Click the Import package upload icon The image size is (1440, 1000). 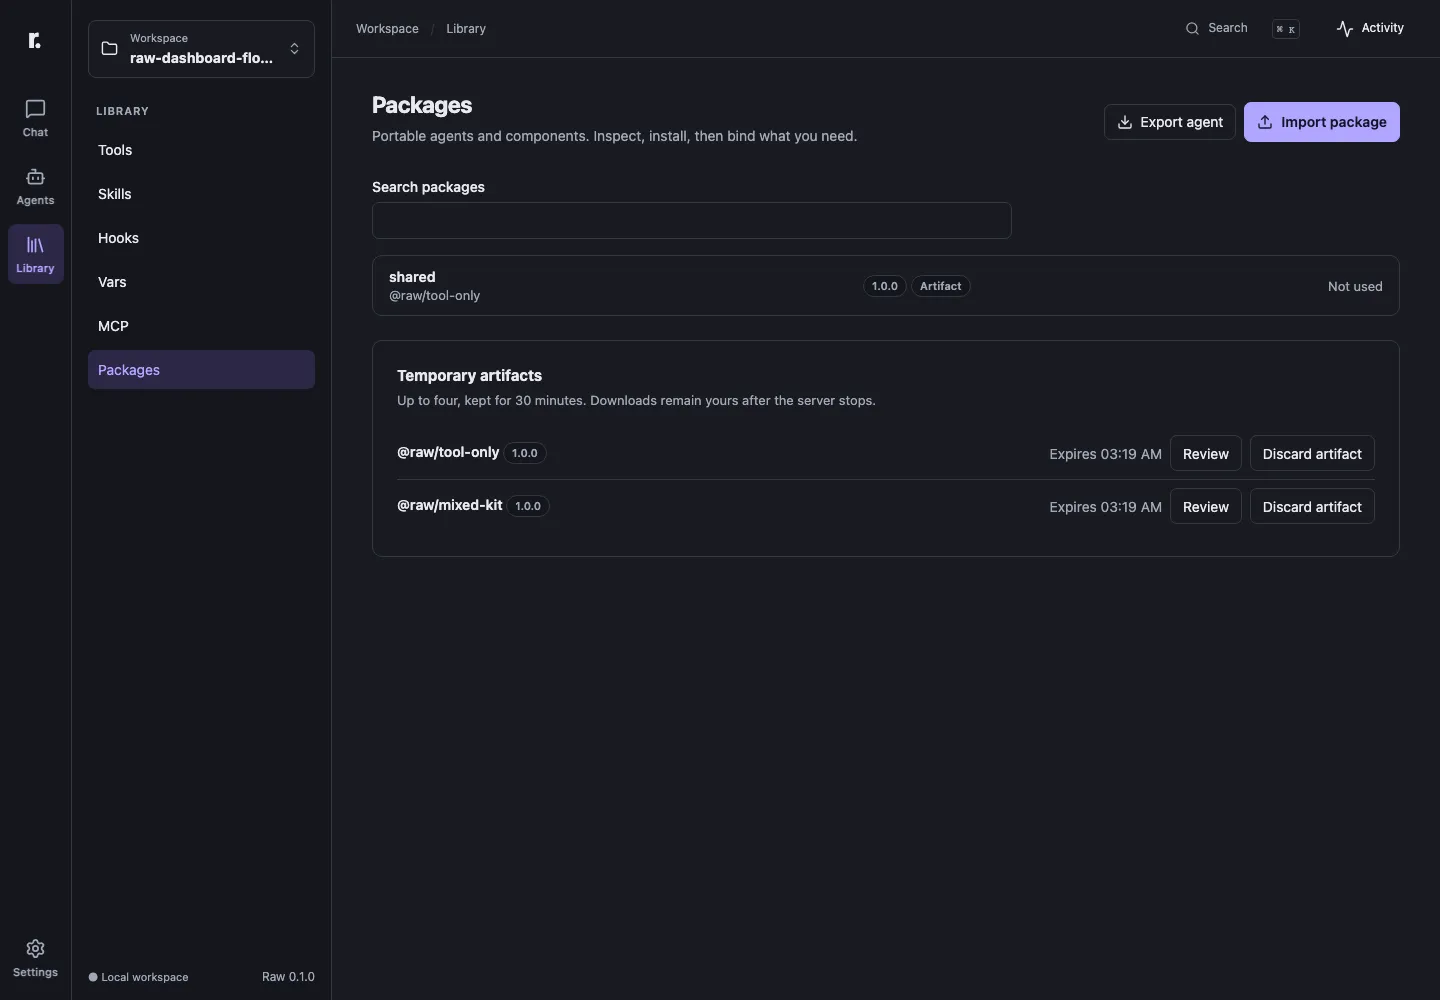[1265, 122]
